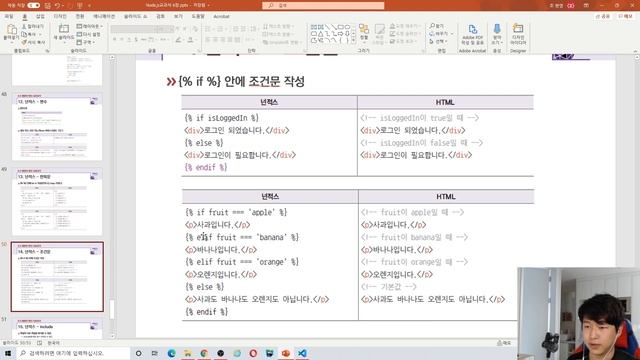This screenshot has height=360, width=640.
Task: Launch Microsoft Edge from the taskbar
Action: 171,353
